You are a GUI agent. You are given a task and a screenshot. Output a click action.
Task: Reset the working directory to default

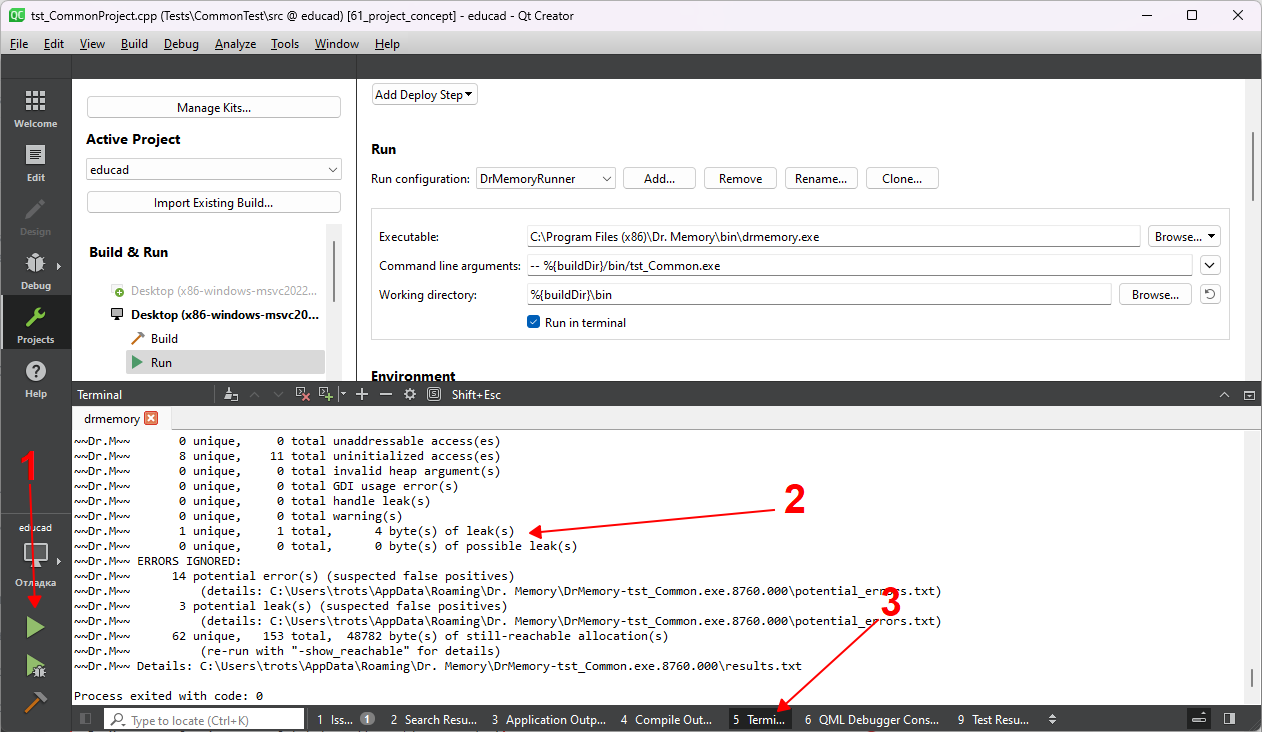(1210, 295)
